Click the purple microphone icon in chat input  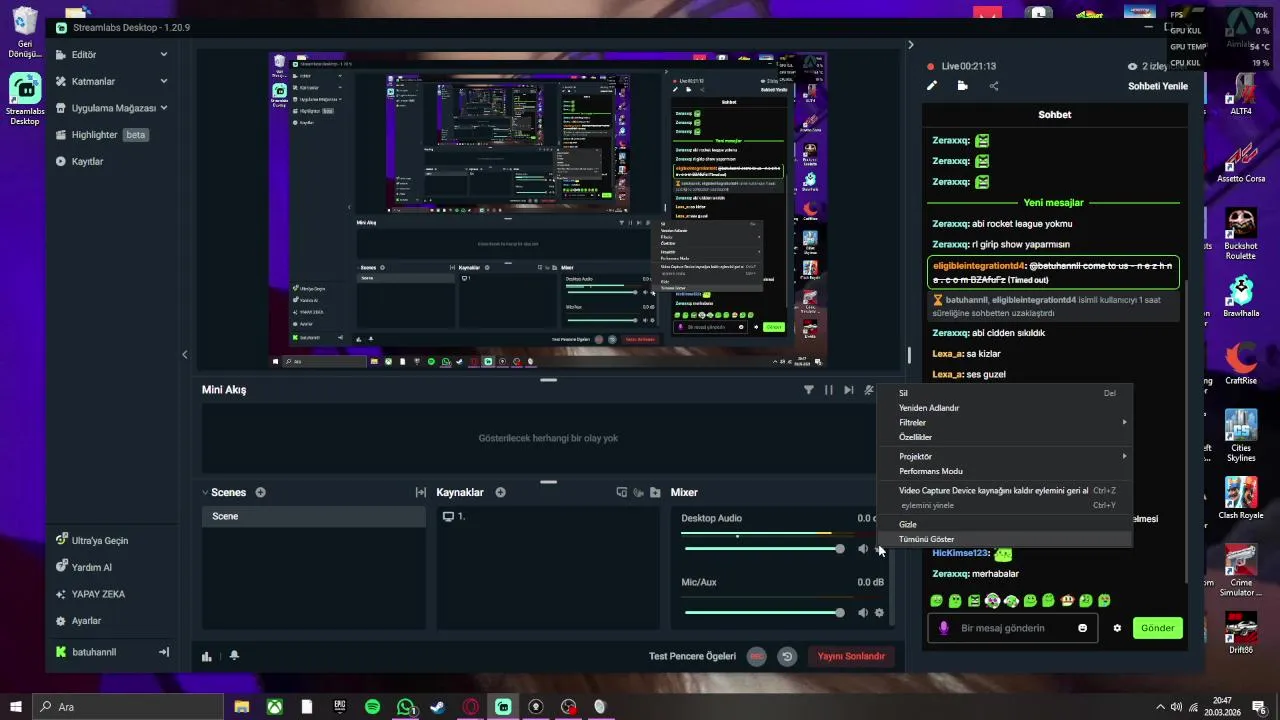point(943,628)
